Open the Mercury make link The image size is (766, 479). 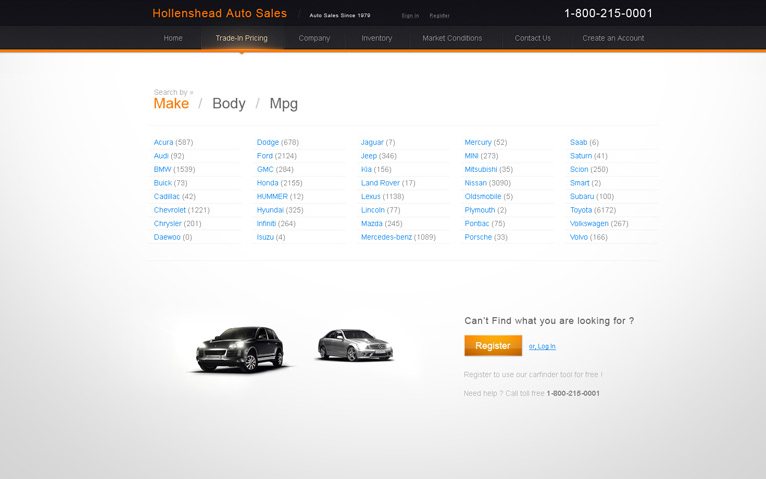pyautogui.click(x=478, y=142)
